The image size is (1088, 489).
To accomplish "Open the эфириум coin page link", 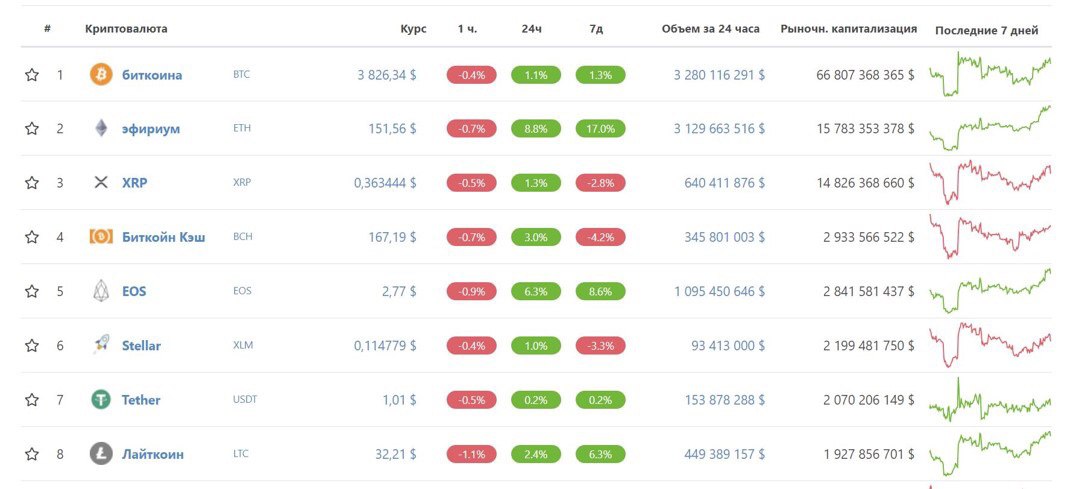I will coord(151,129).
